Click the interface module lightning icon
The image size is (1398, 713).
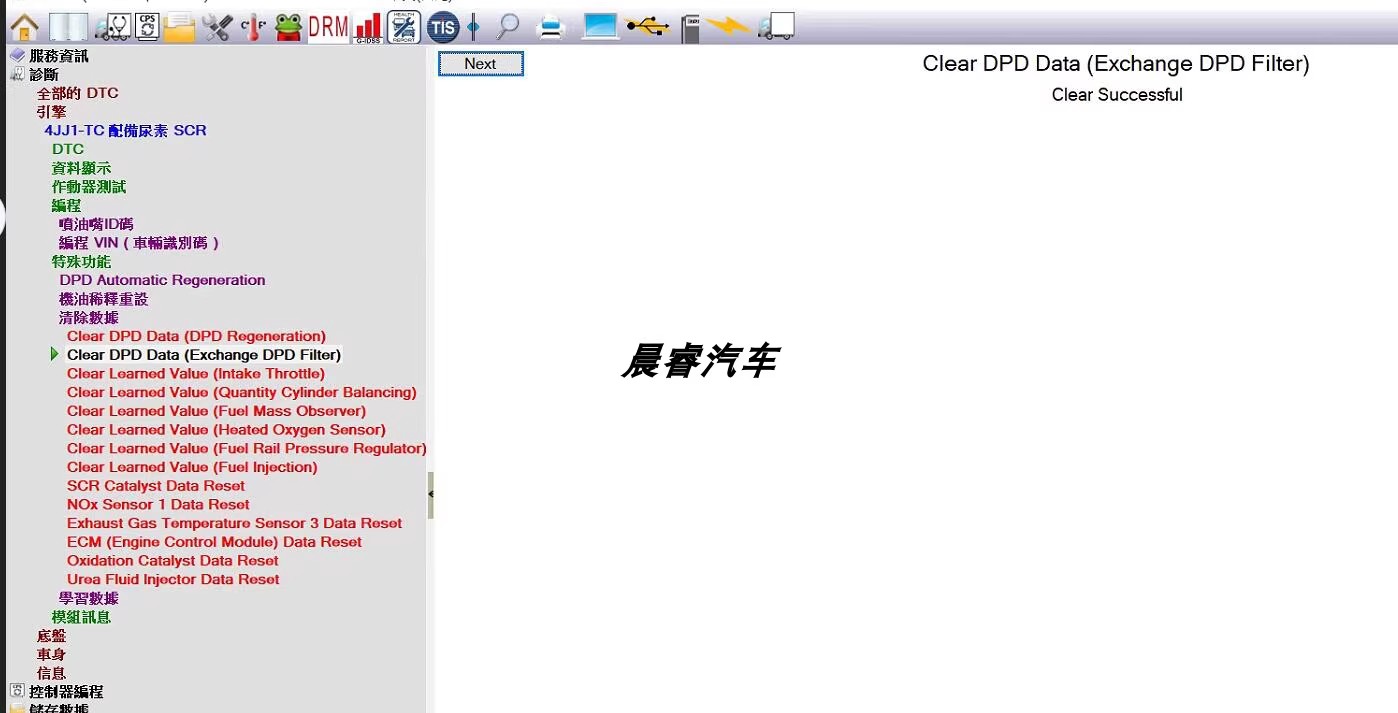click(727, 25)
